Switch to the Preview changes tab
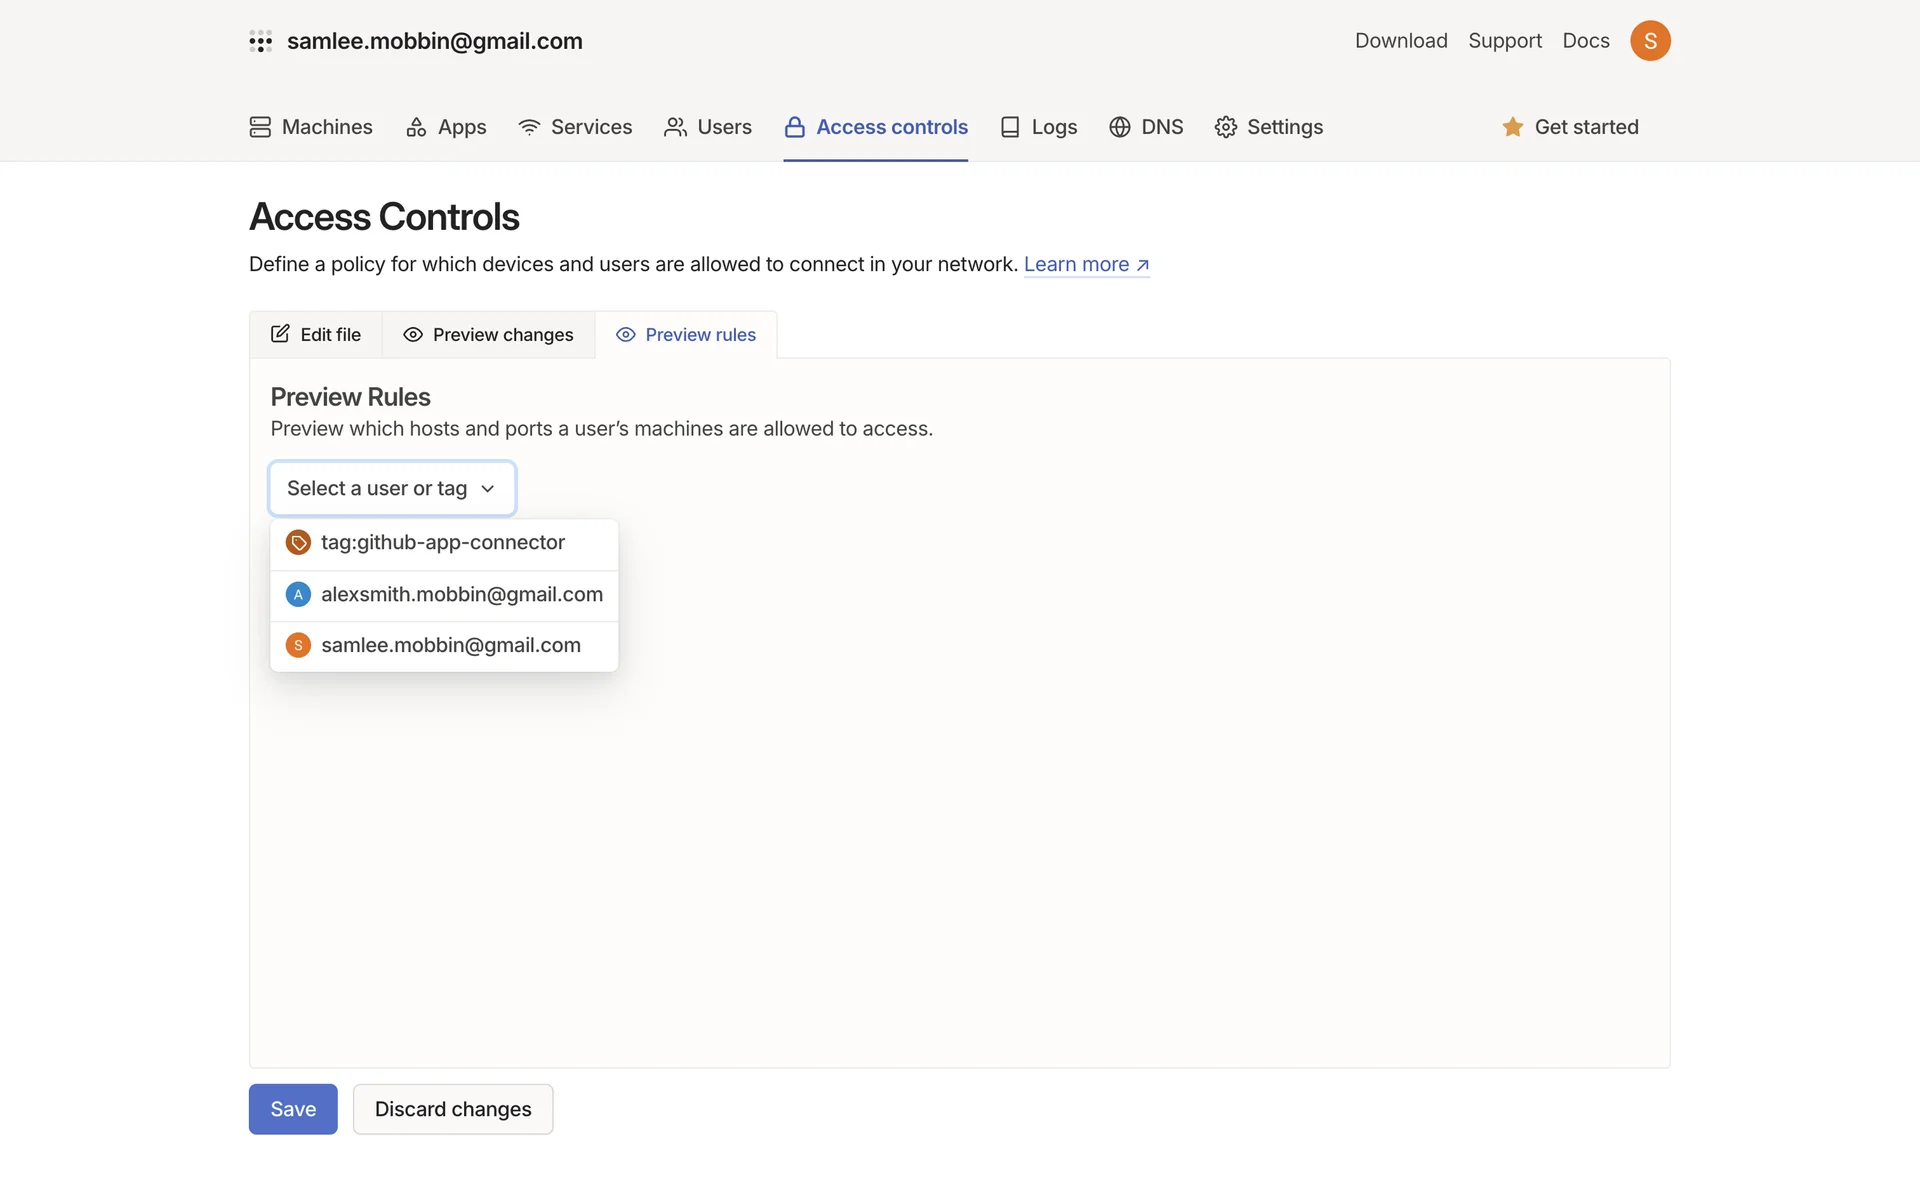 pyautogui.click(x=489, y=335)
